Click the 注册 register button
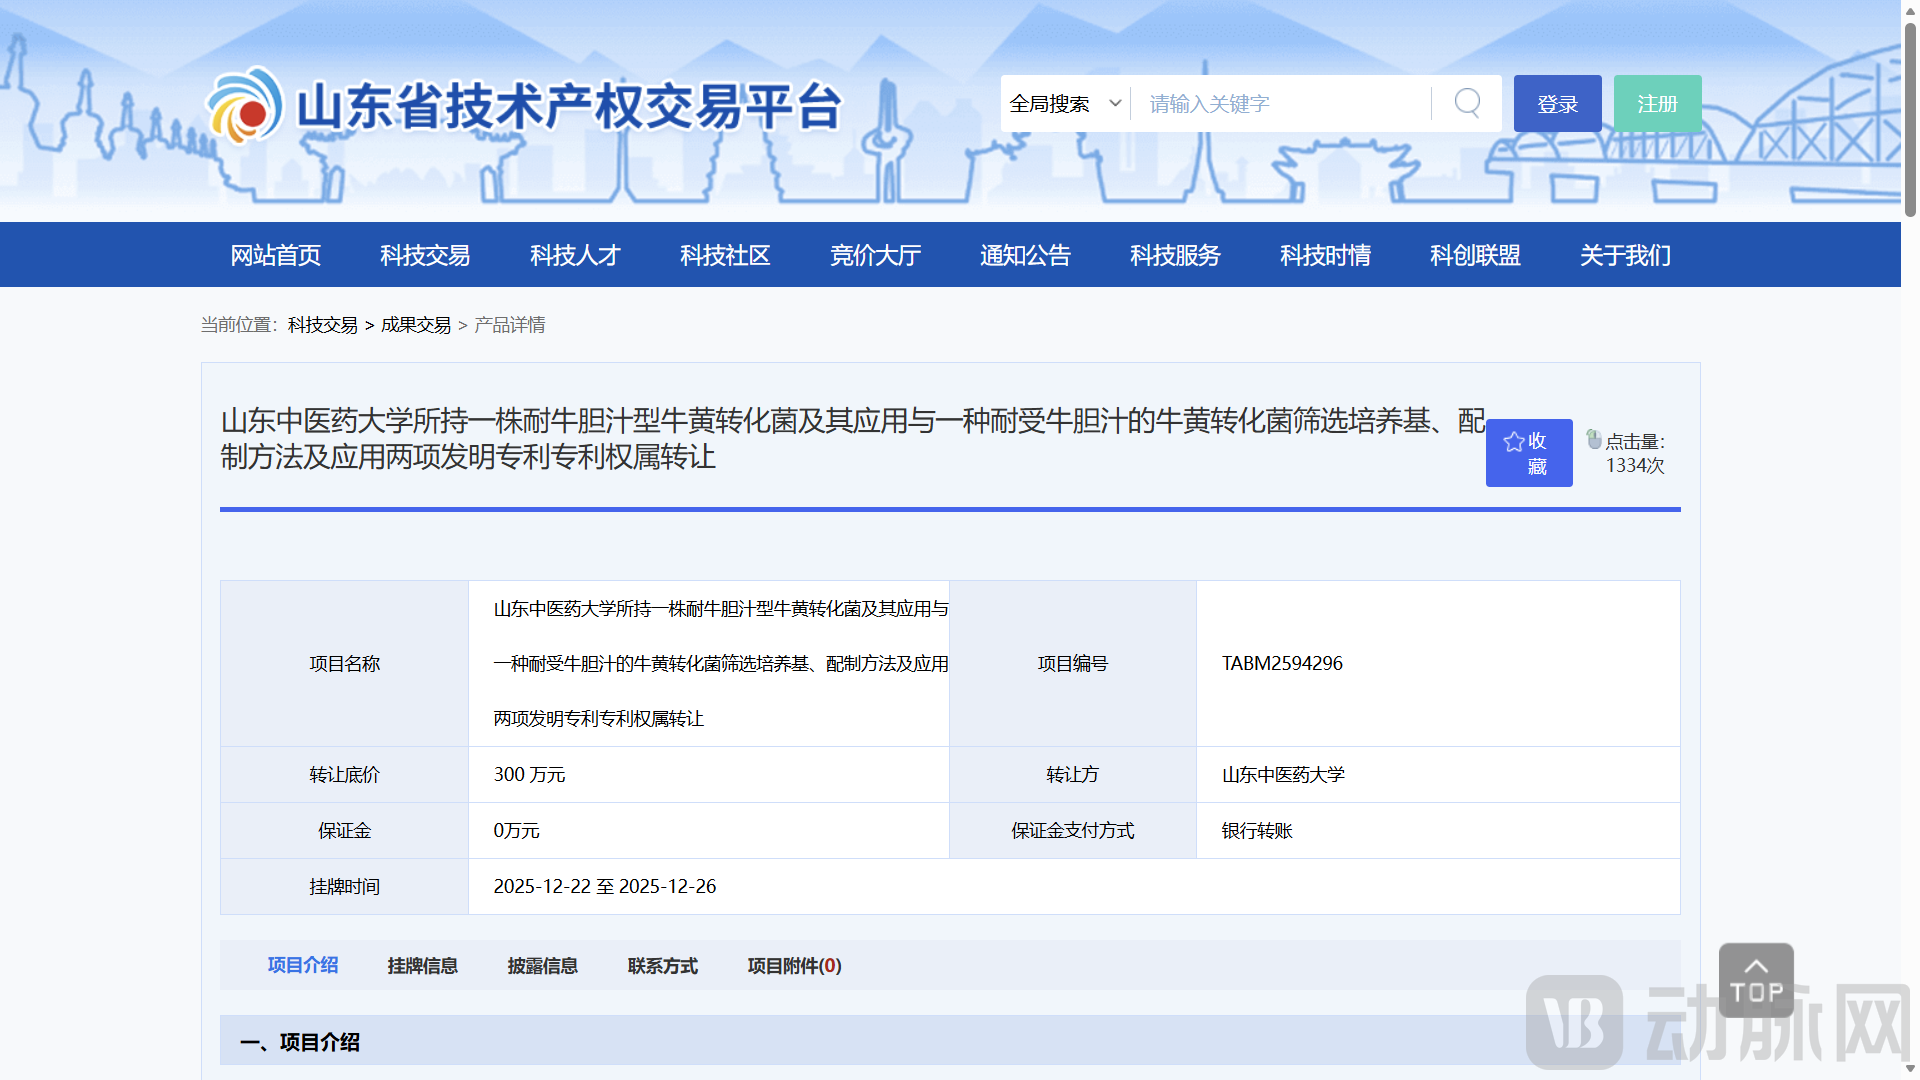This screenshot has height=1080, width=1920. tap(1657, 102)
